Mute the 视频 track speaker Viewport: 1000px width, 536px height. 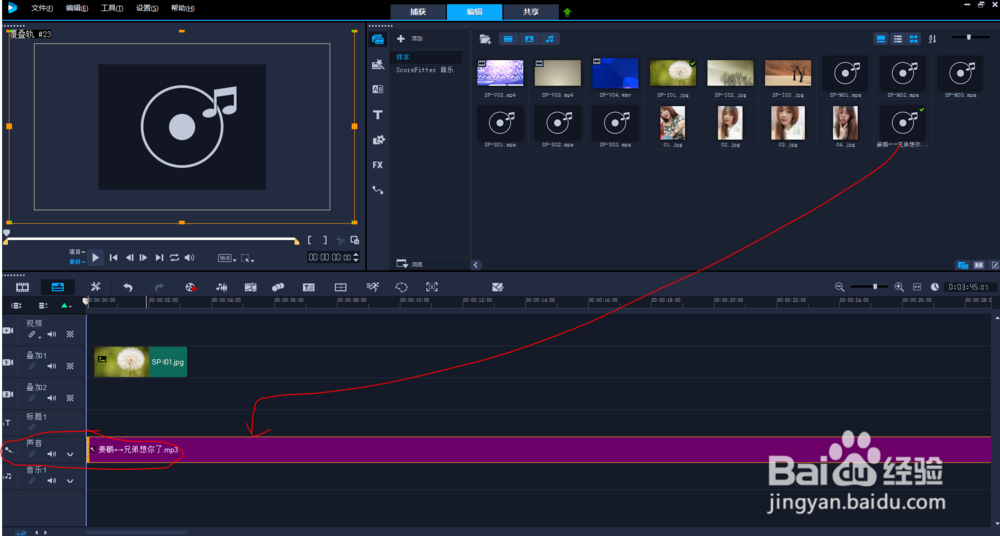[x=52, y=334]
